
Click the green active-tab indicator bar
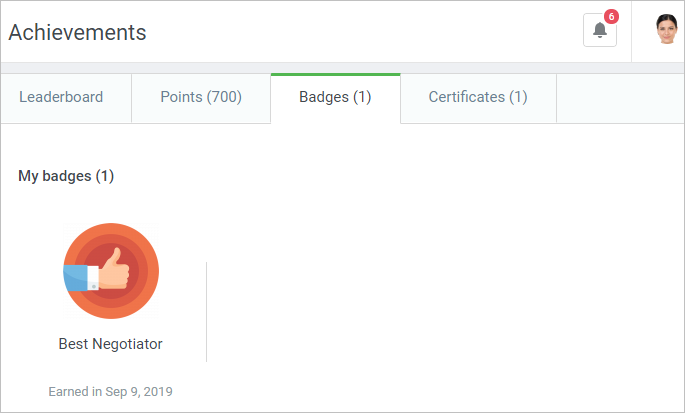coord(336,75)
